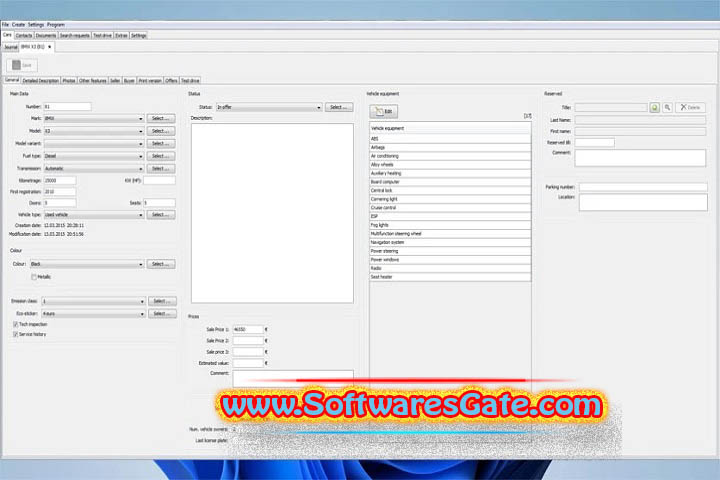Switch to the Extras tab
The image size is (720, 480).
click(x=121, y=35)
